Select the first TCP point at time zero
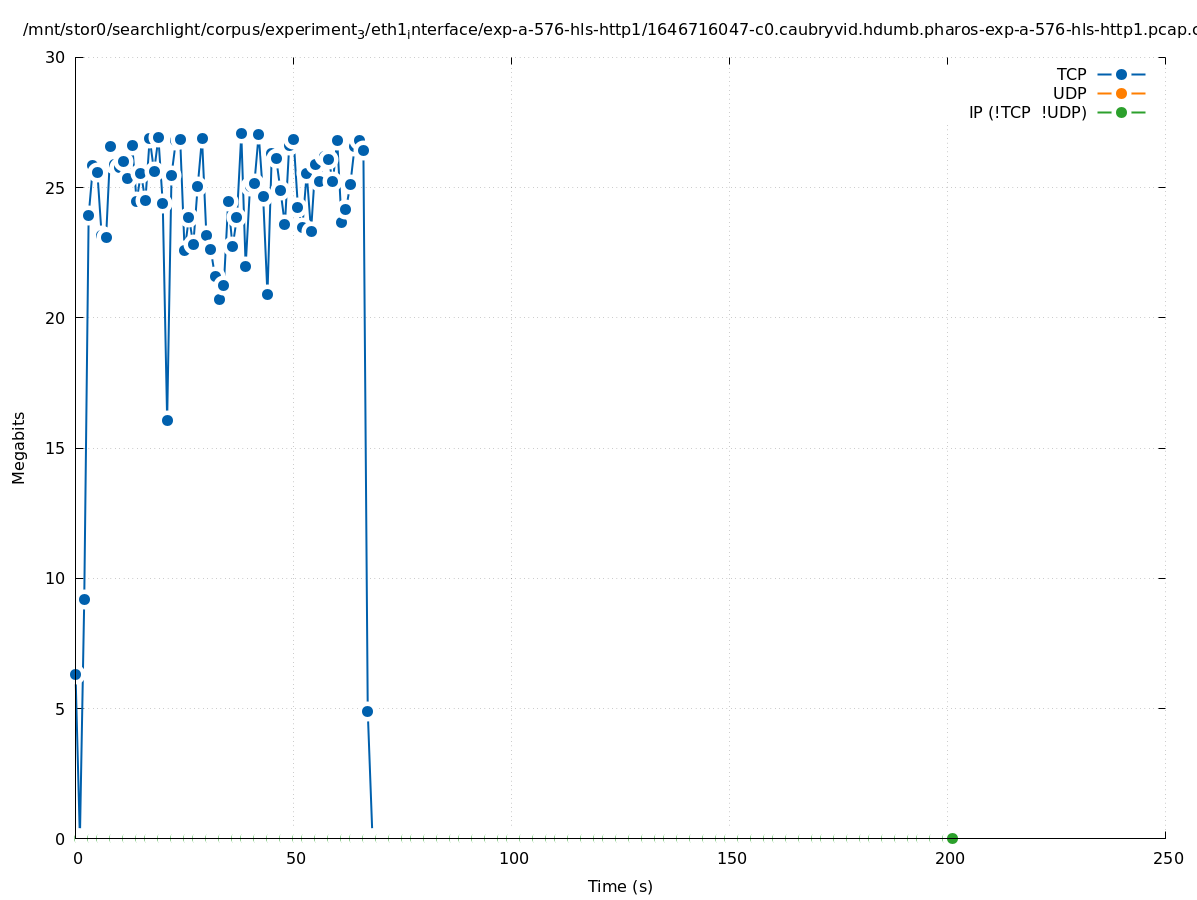Screen dimensions: 1197x900 (75, 674)
